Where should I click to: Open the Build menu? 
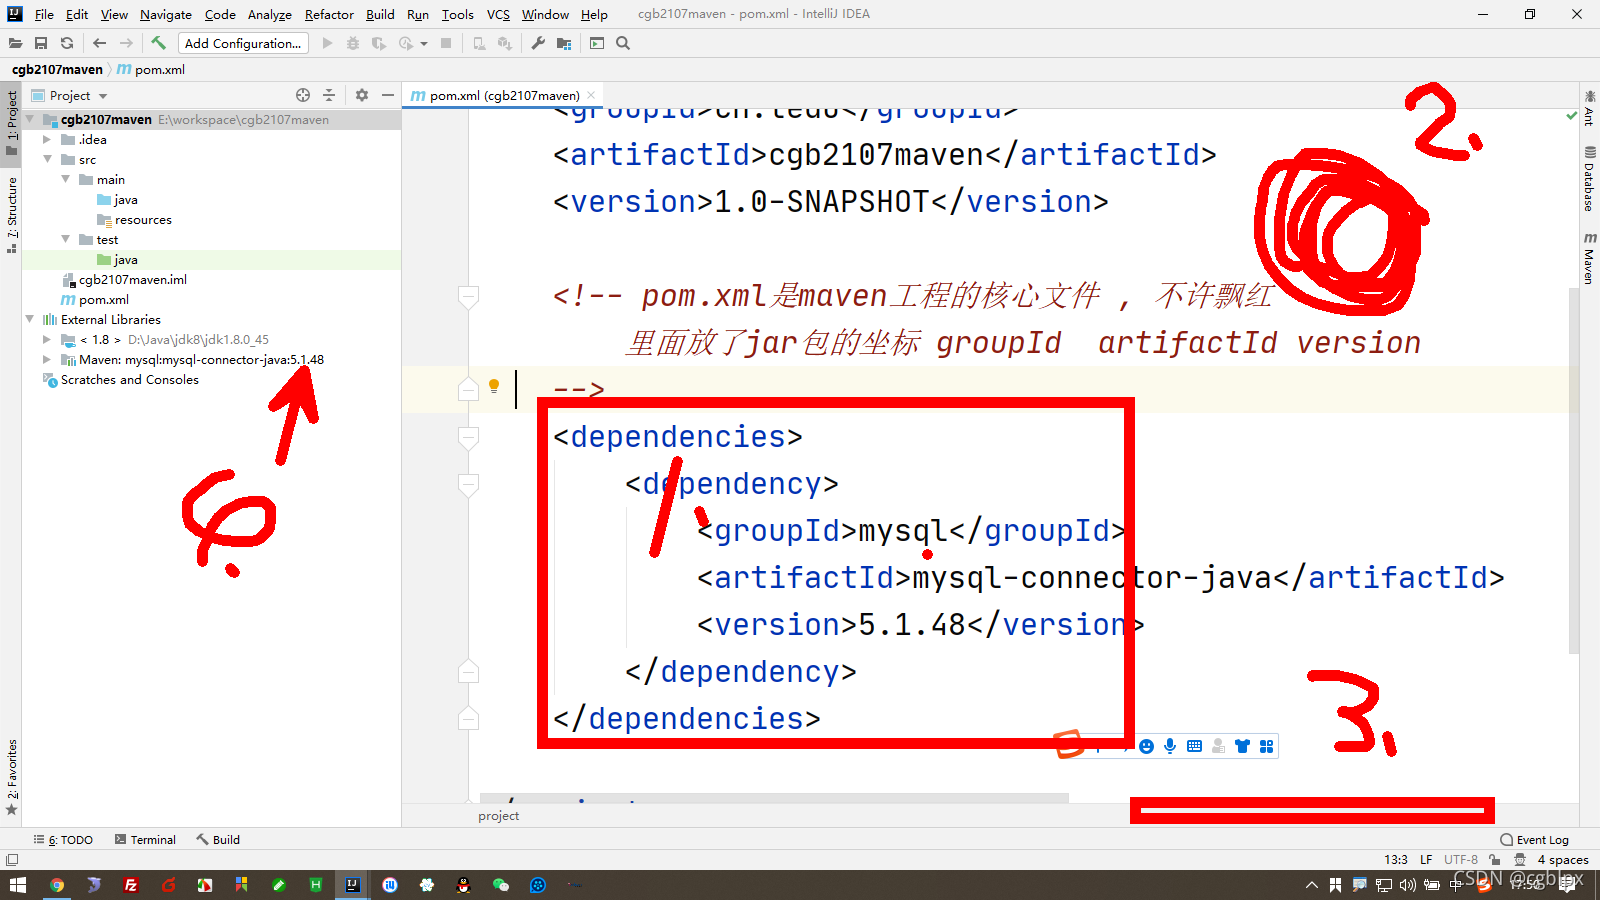(380, 14)
